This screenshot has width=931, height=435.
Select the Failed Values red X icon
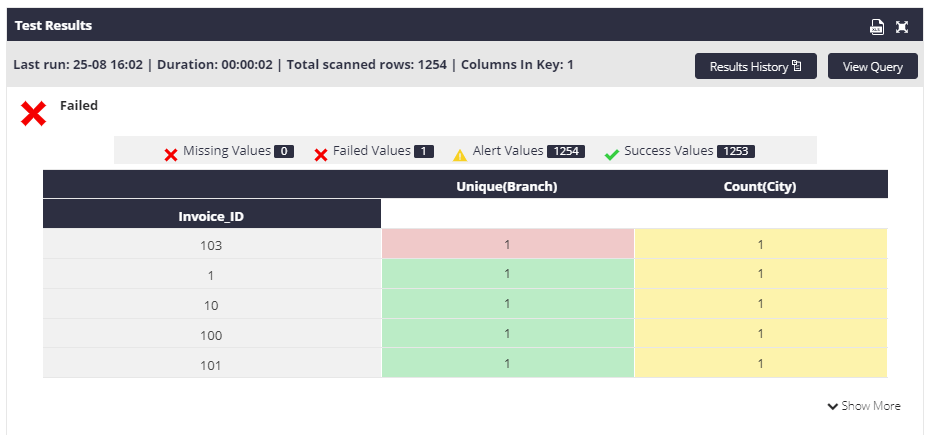321,155
